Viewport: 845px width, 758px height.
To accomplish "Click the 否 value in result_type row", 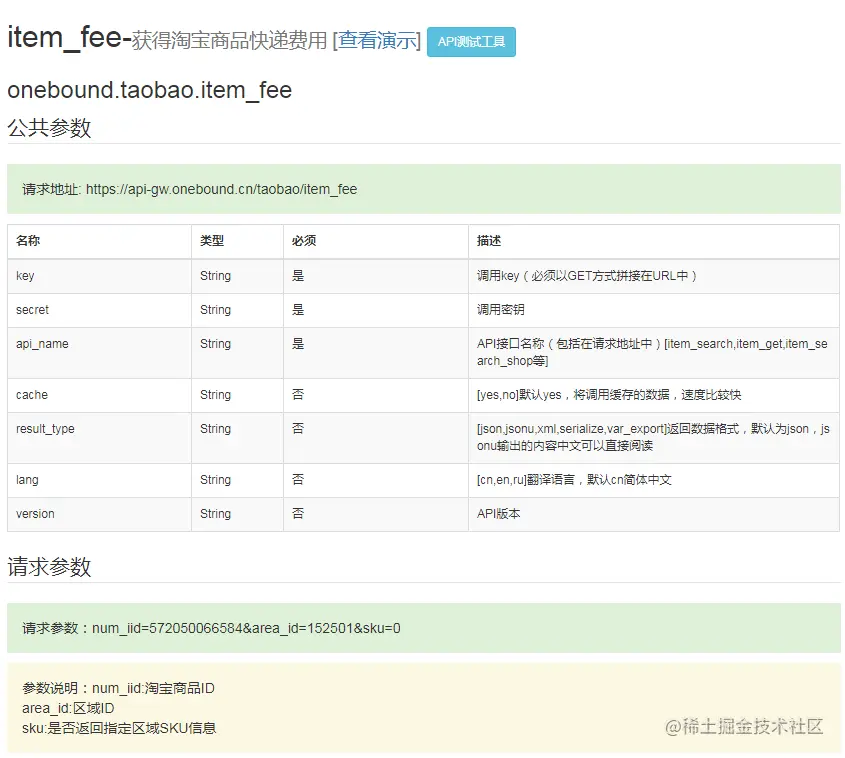I will coord(298,429).
